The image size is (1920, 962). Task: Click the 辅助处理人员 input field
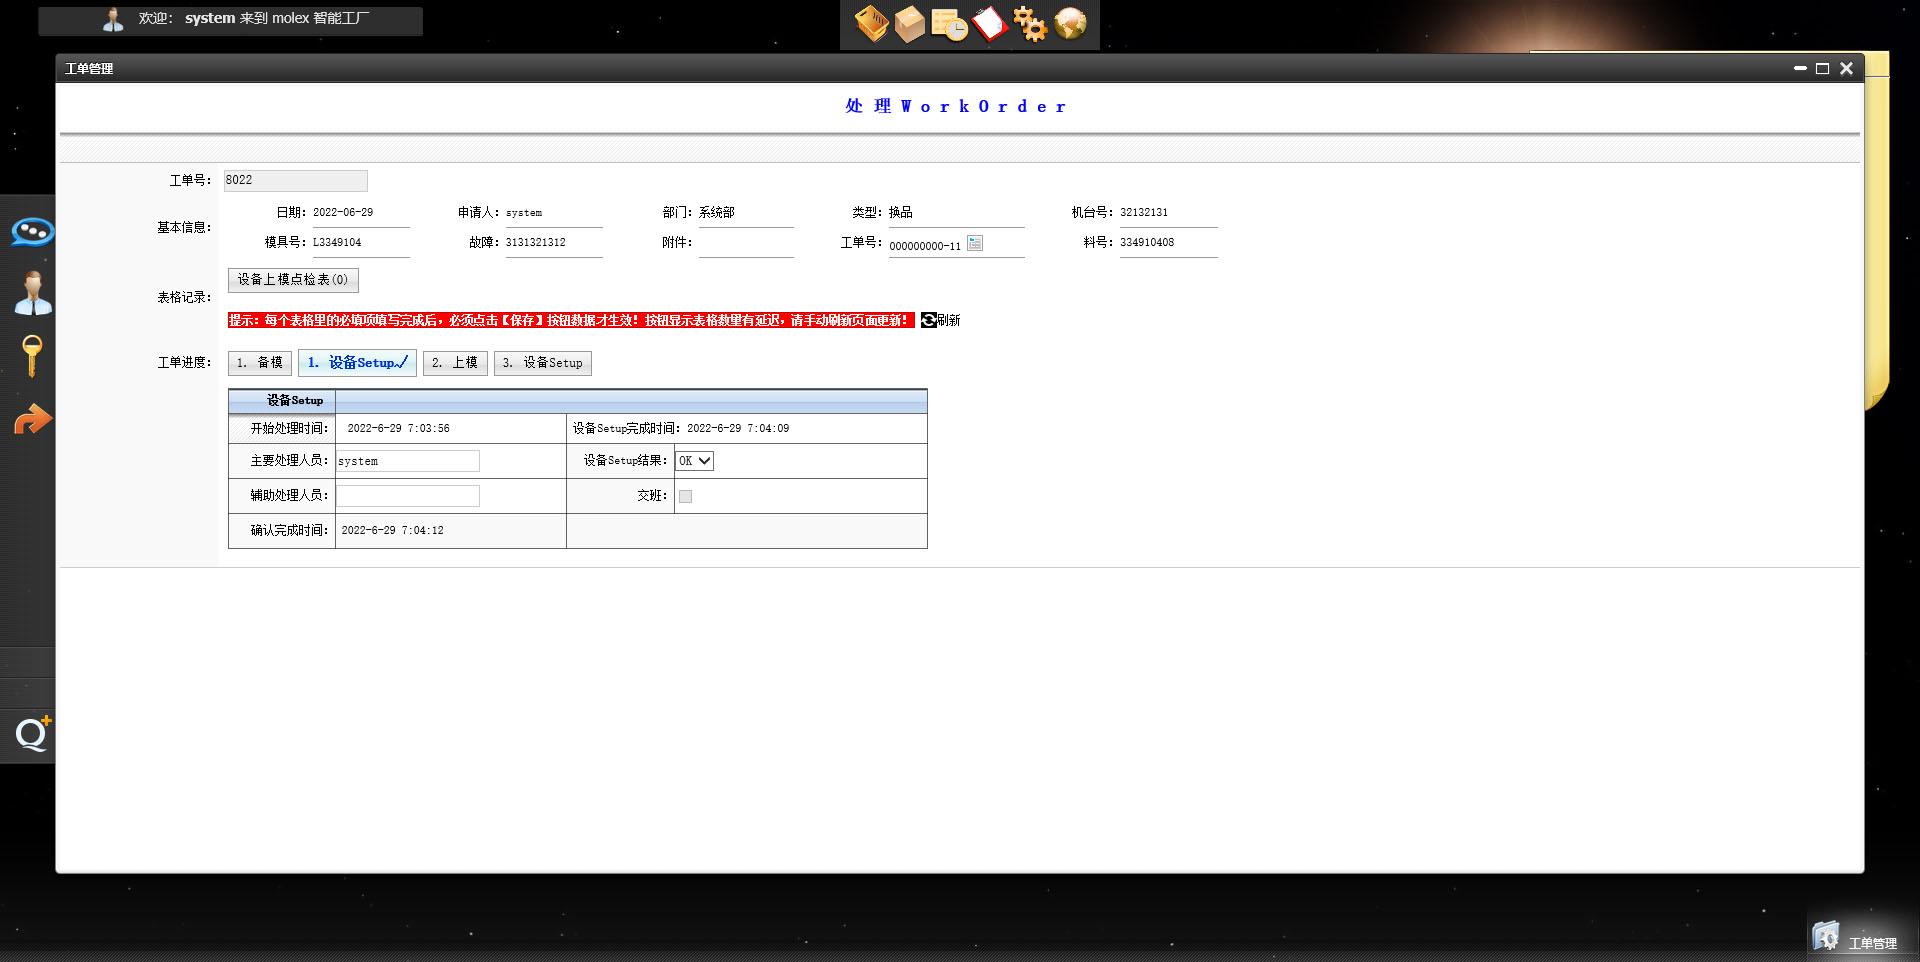coord(408,496)
